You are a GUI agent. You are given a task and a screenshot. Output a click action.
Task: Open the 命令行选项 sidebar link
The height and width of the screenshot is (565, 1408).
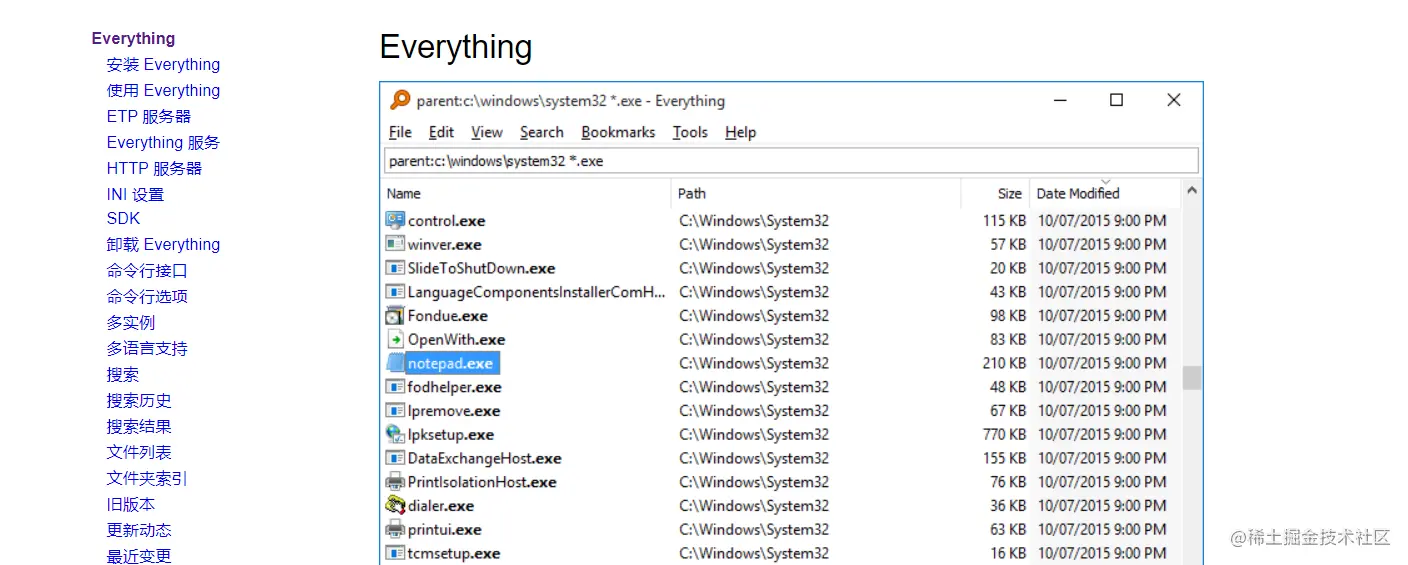[x=147, y=297]
